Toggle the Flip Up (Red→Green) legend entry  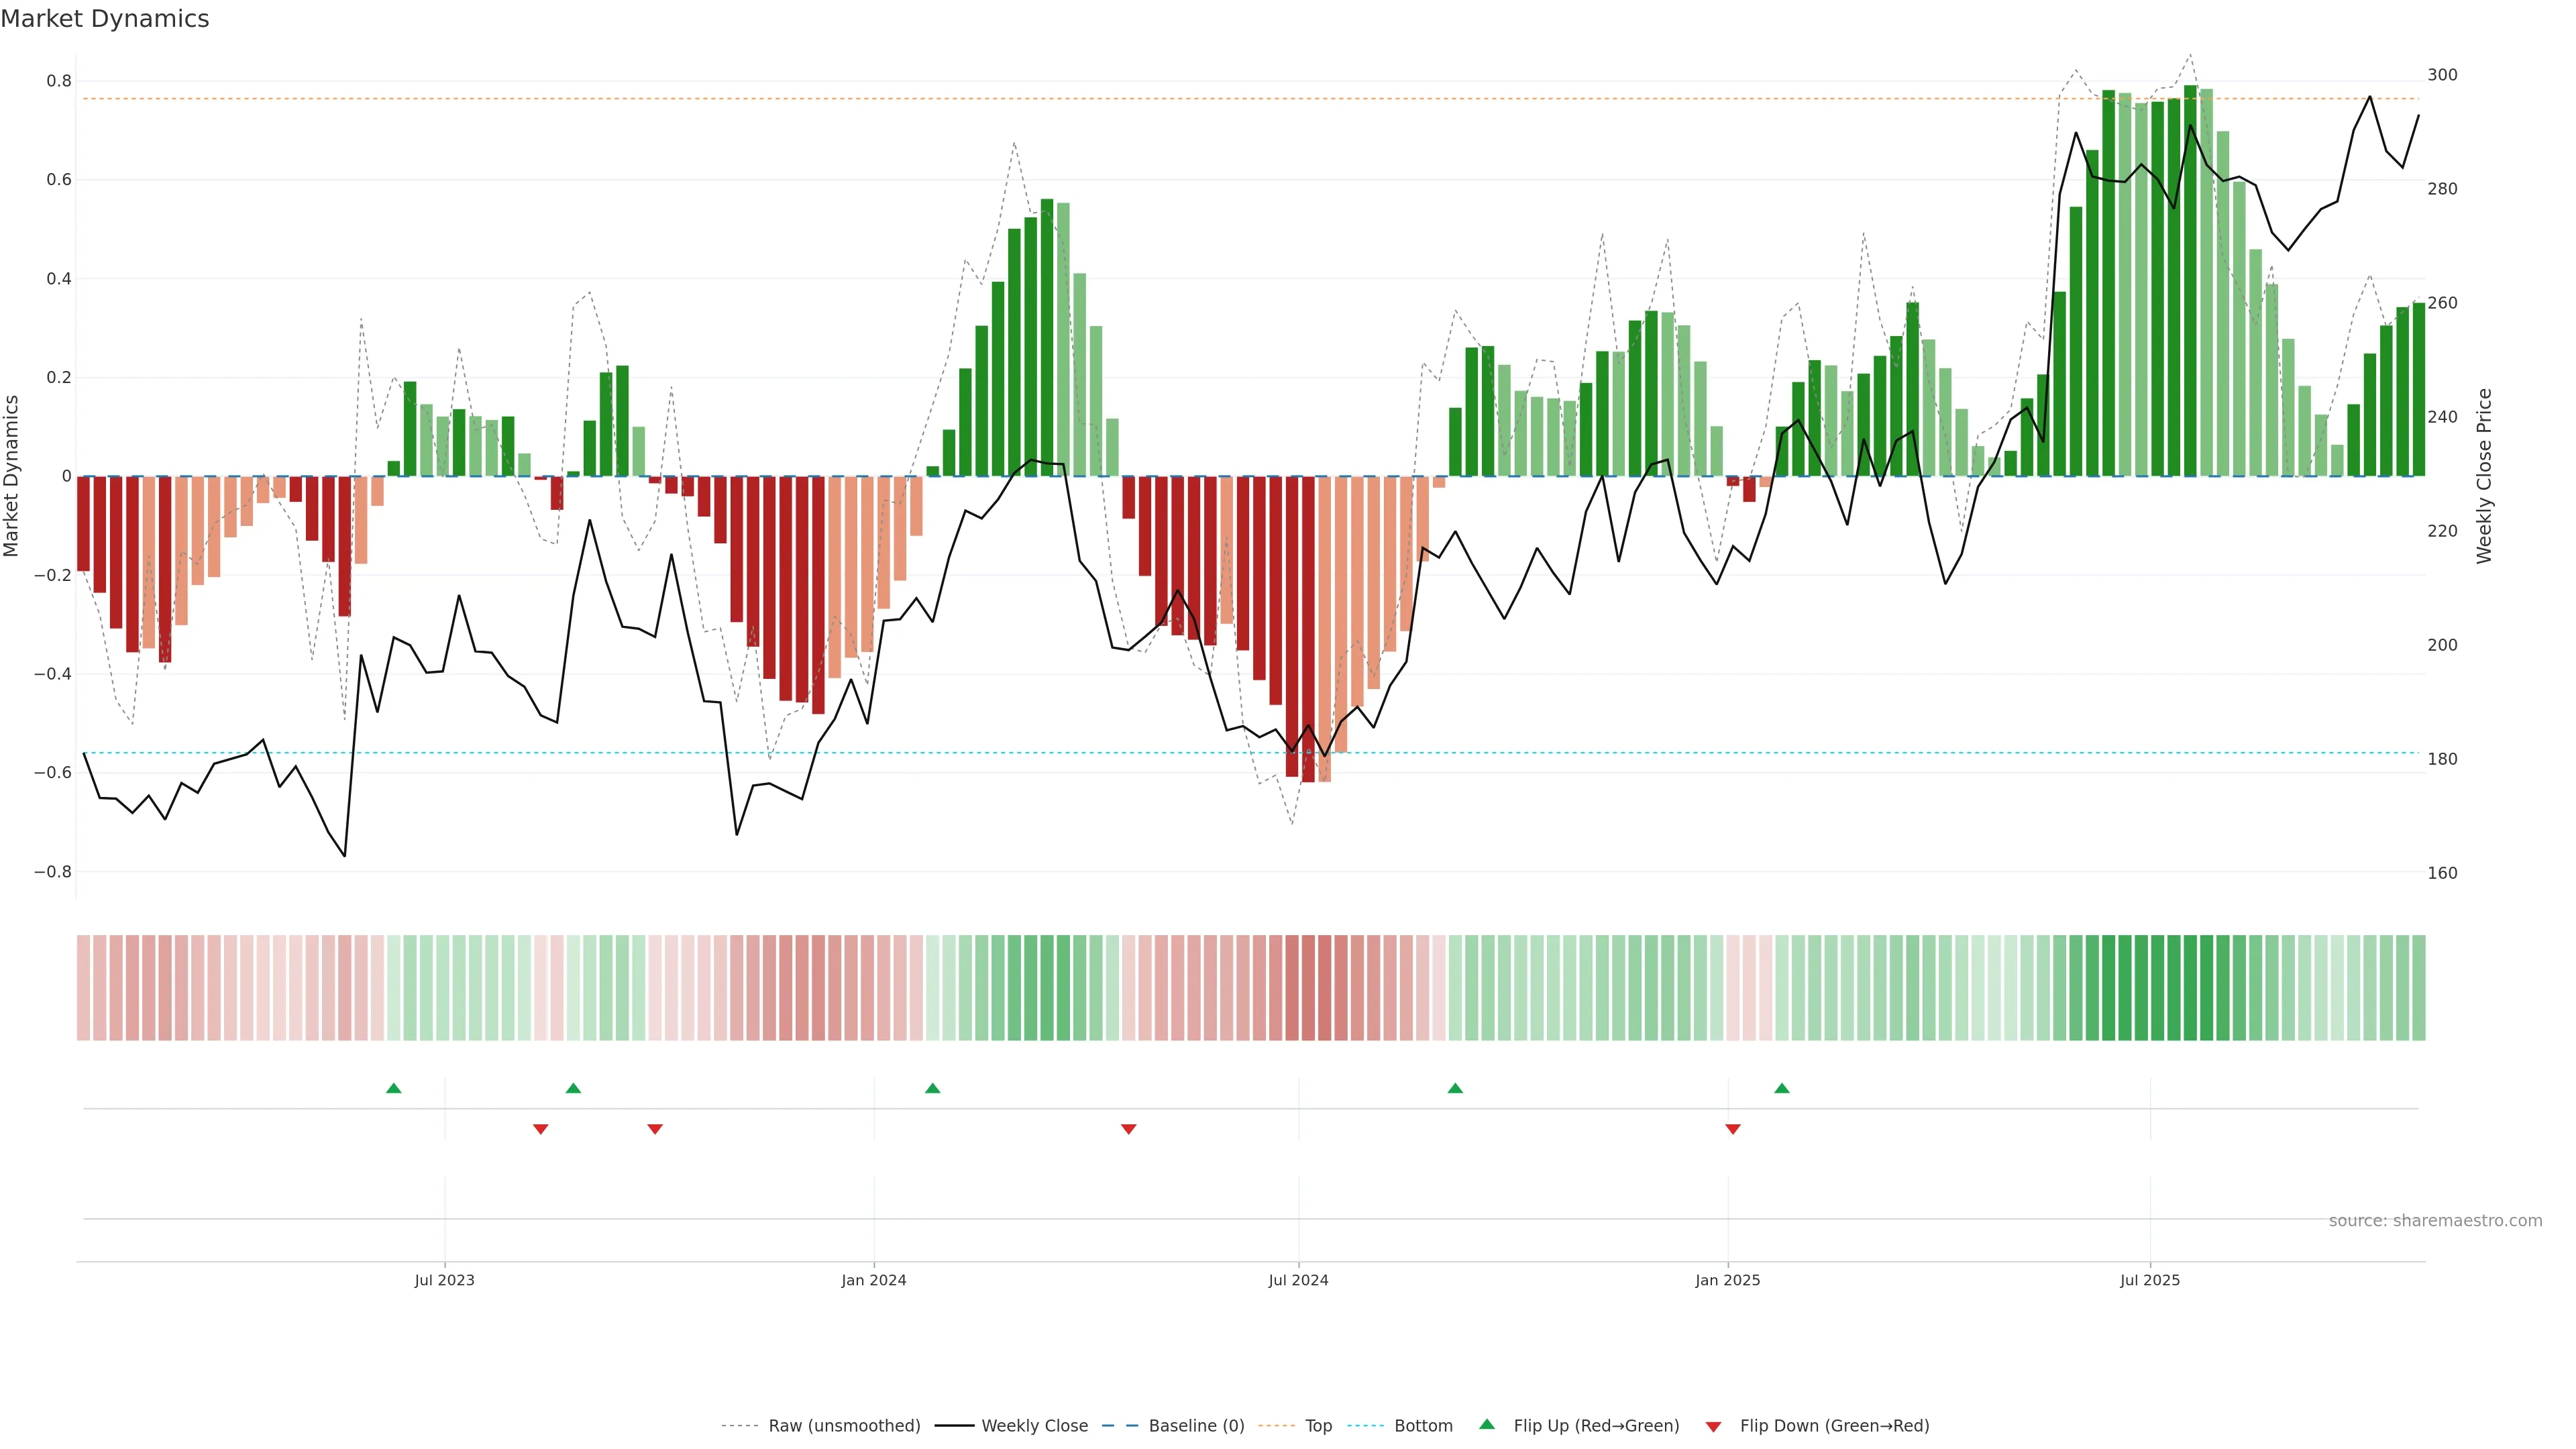1596,1426
